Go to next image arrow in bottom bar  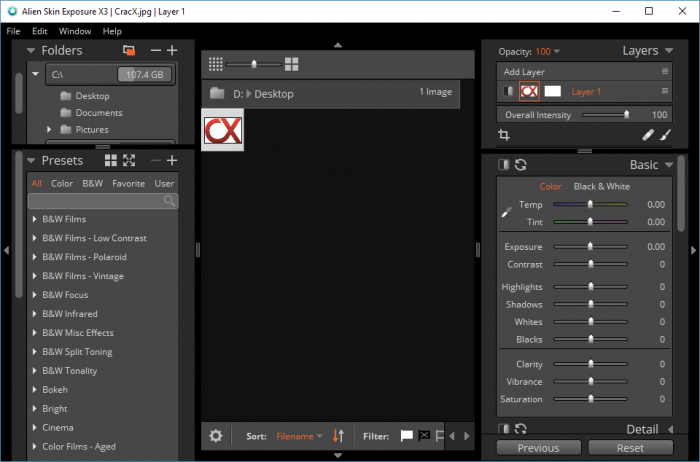point(467,436)
